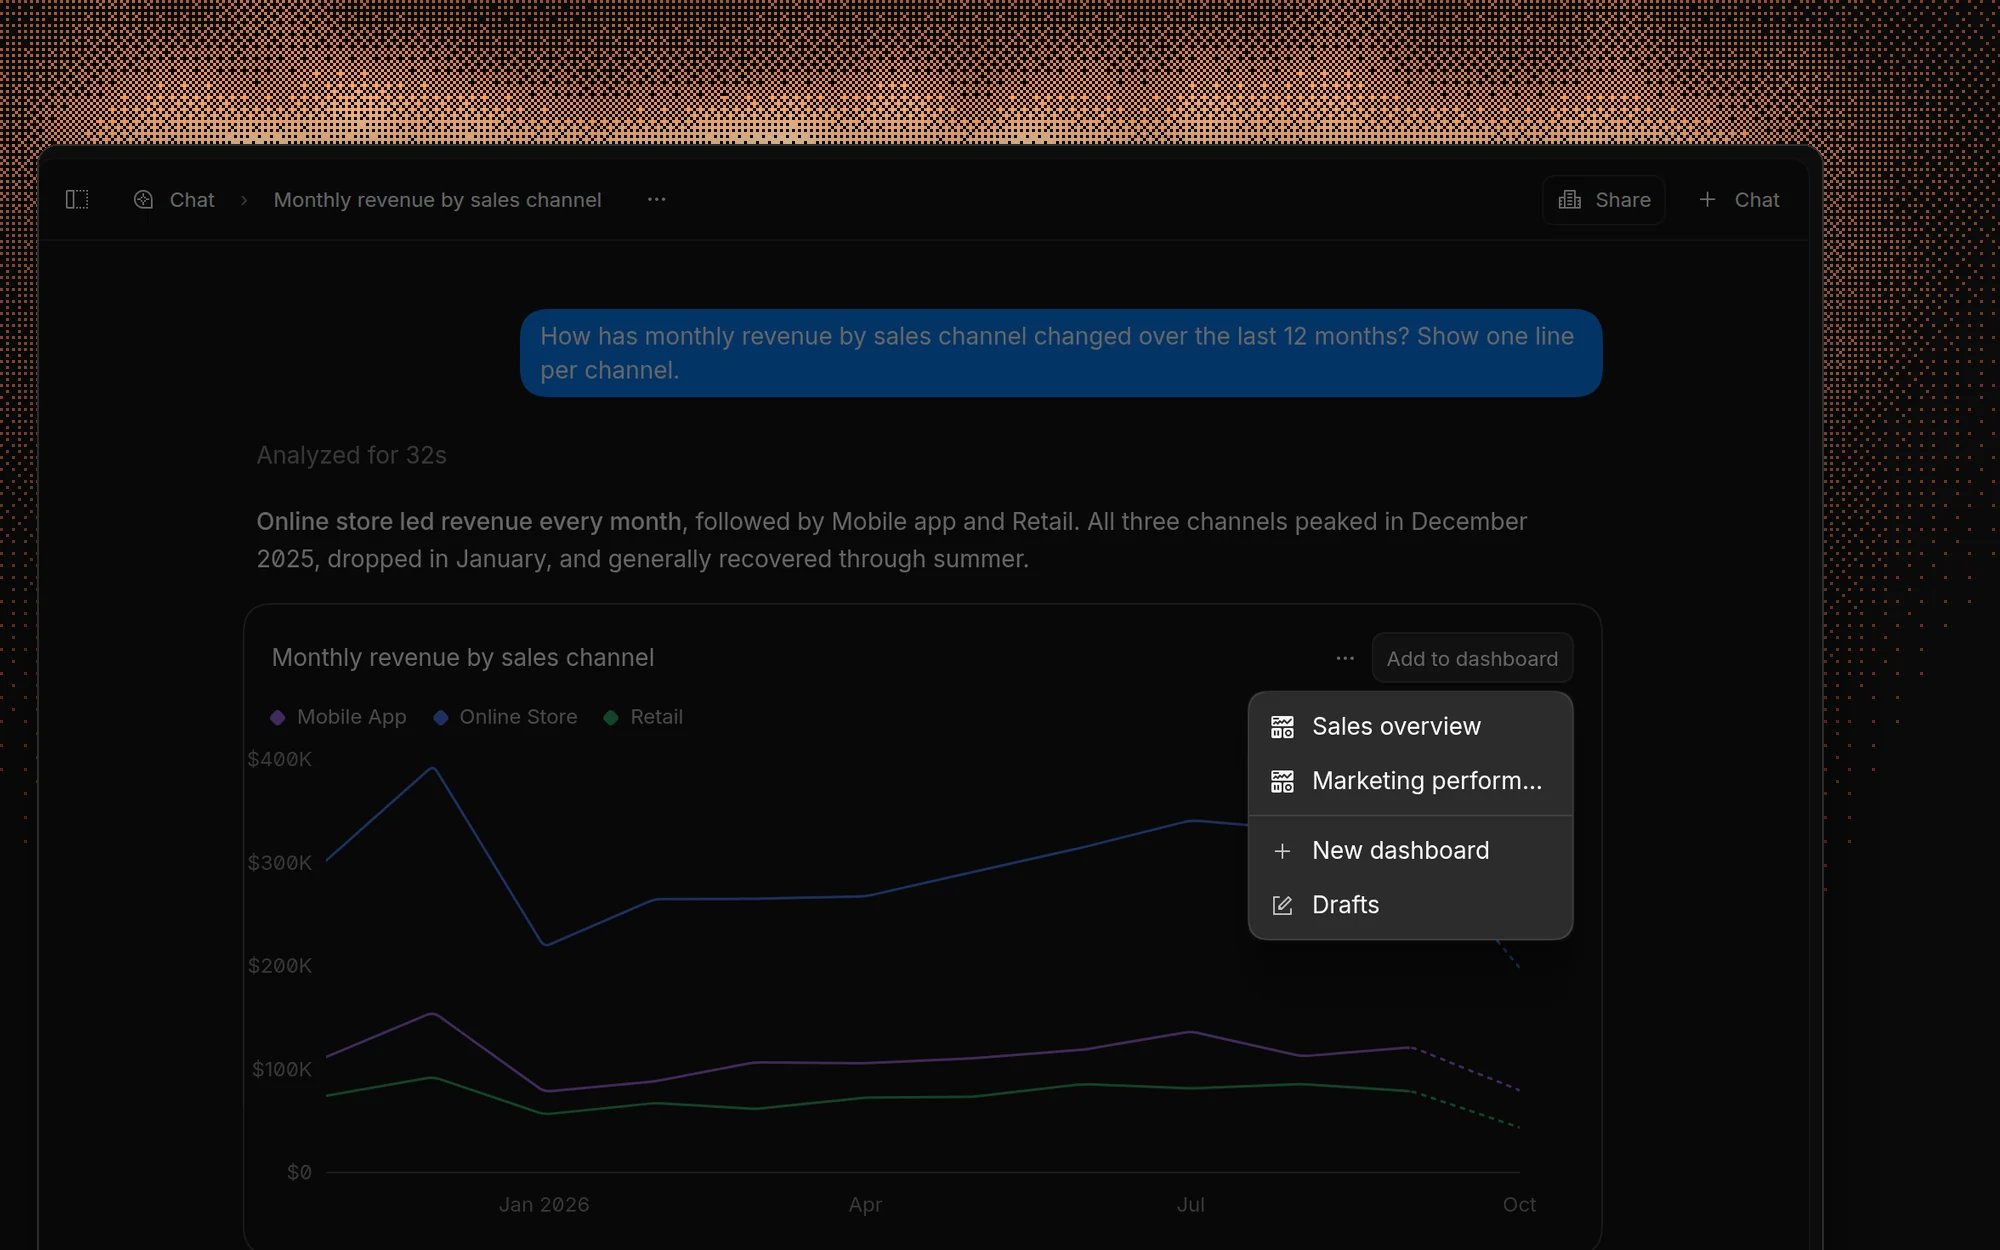This screenshot has height=1250, width=2000.
Task: Start a new Chat with plus button
Action: point(1738,200)
